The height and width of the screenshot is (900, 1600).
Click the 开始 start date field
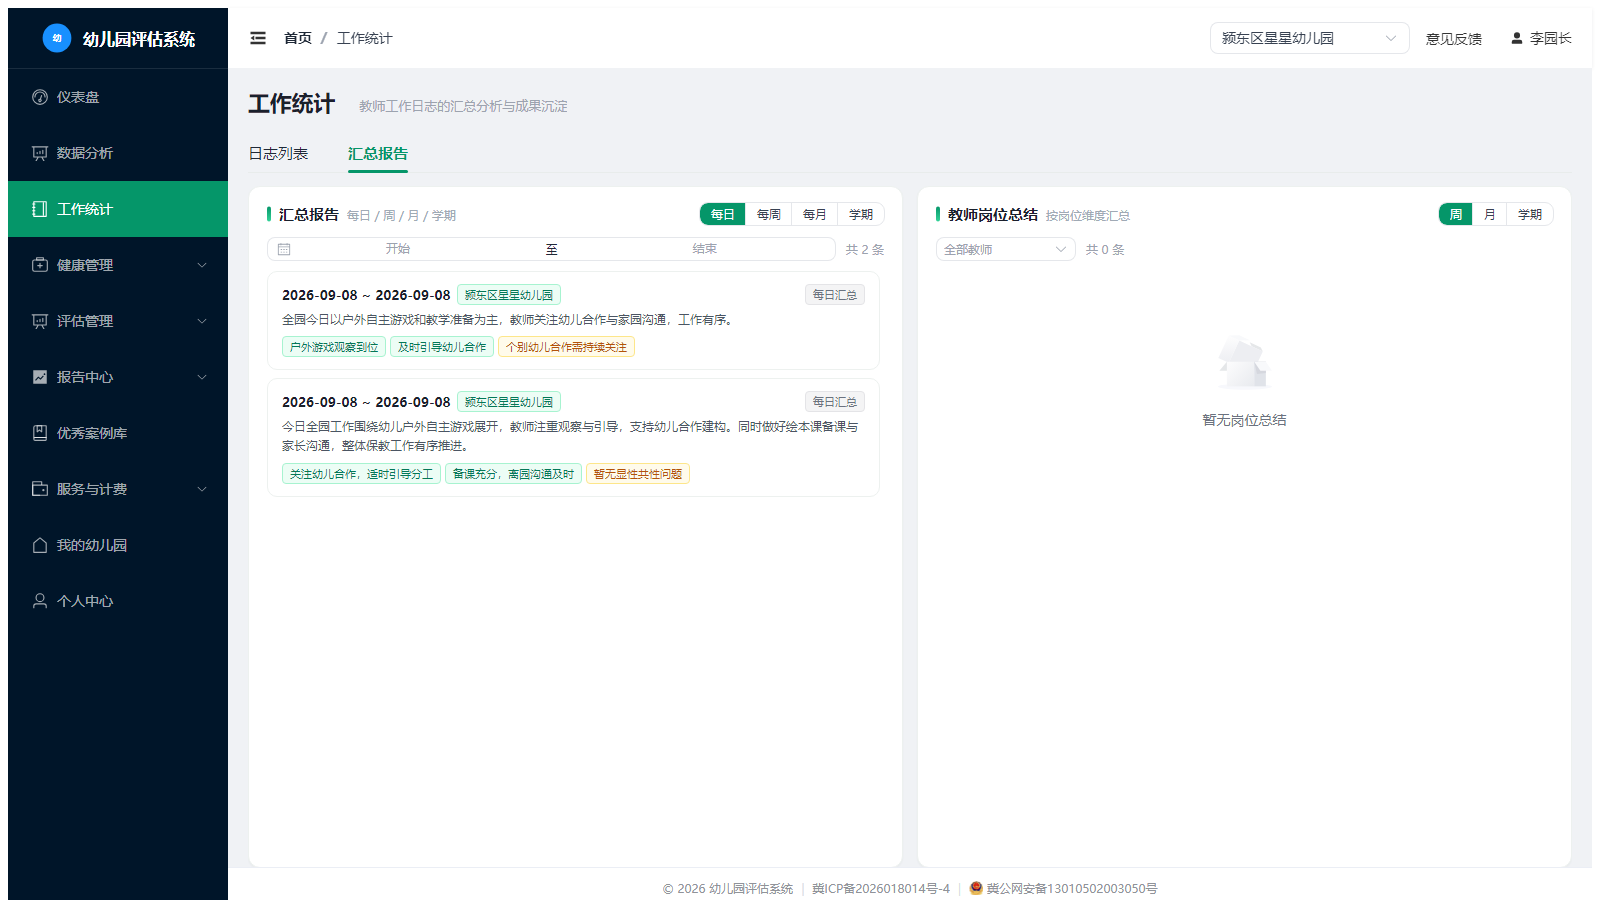point(398,249)
